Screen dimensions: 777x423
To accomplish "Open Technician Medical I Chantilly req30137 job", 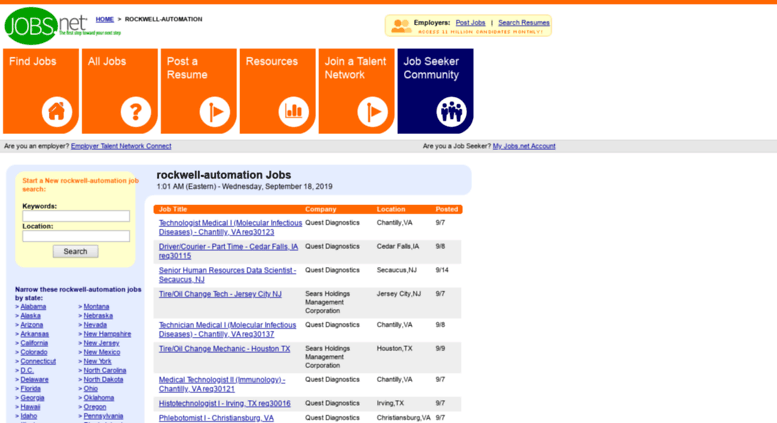I will 227,329.
